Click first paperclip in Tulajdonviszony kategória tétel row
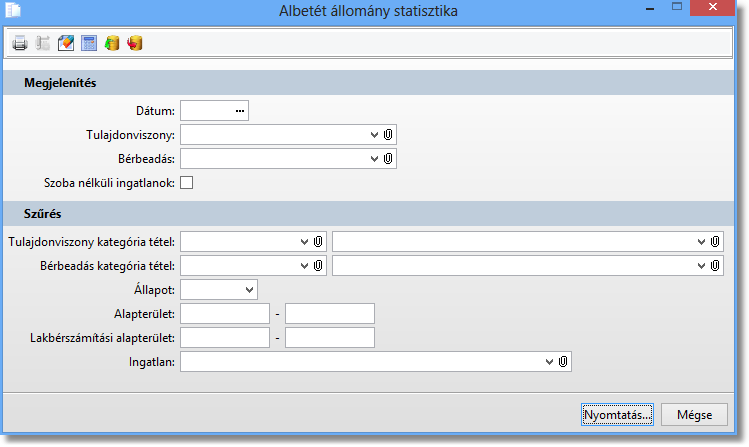Screen dimensions: 749x447 click(x=318, y=242)
